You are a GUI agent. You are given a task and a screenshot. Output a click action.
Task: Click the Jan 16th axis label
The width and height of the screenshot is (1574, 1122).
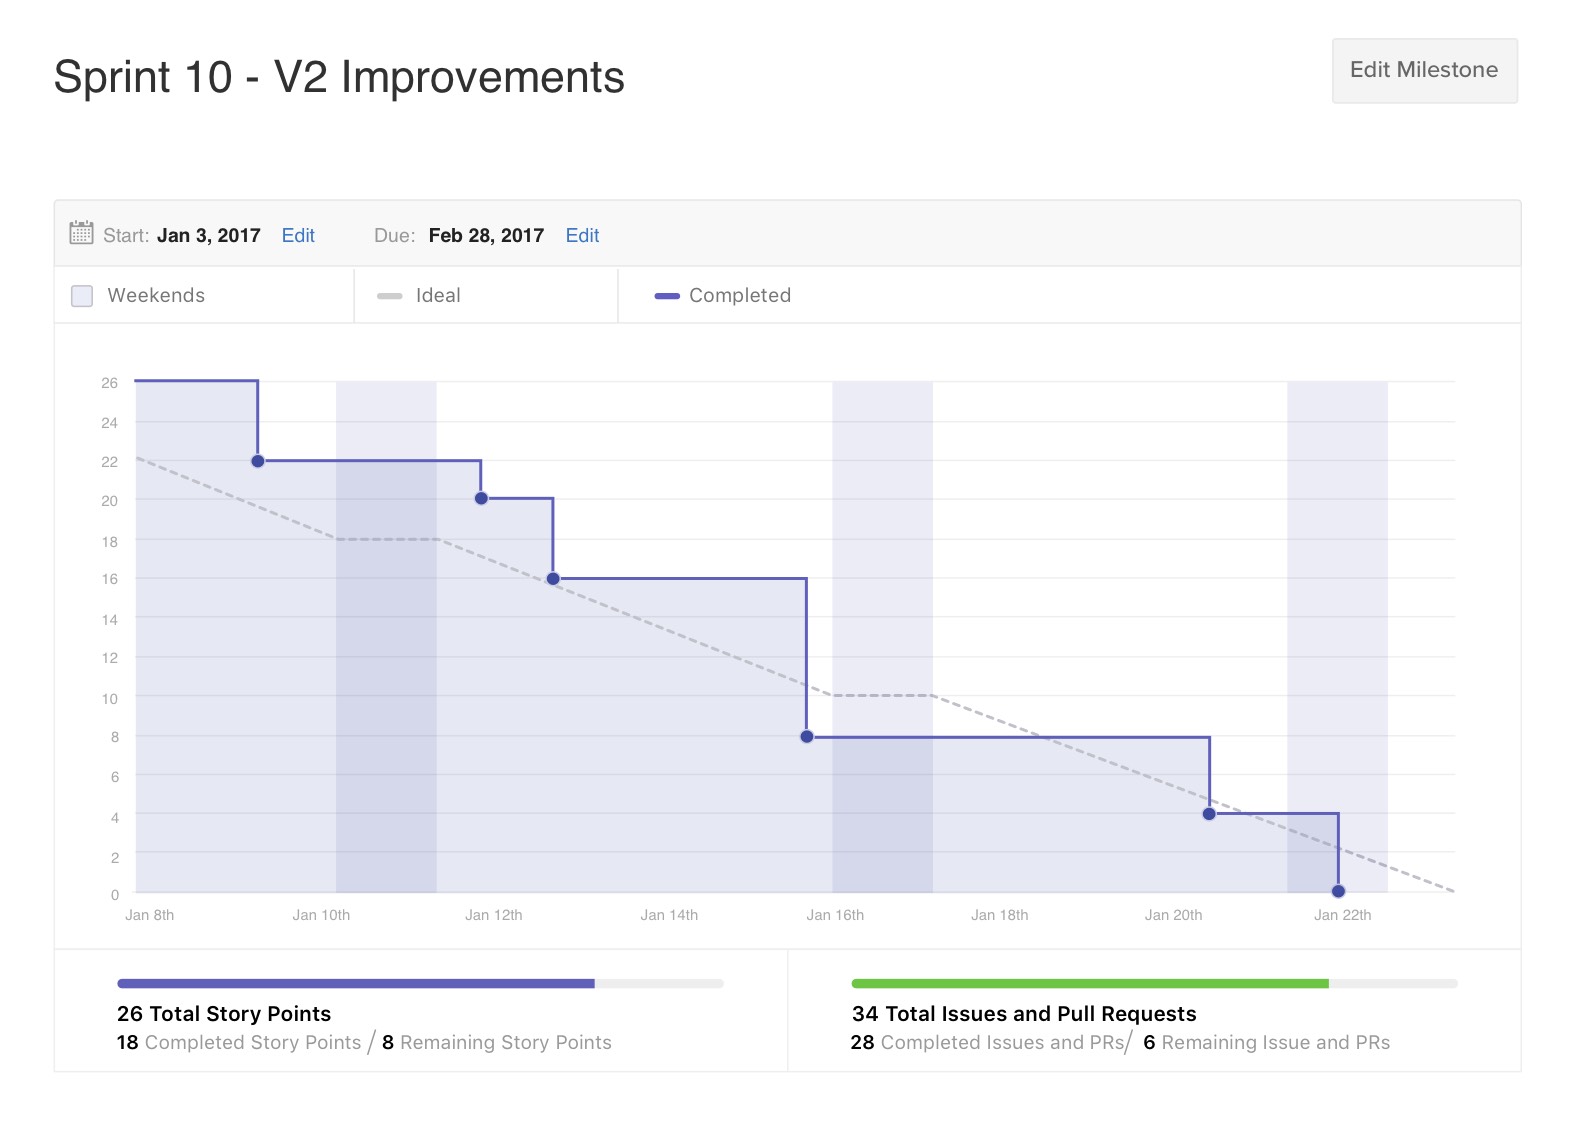pos(835,914)
